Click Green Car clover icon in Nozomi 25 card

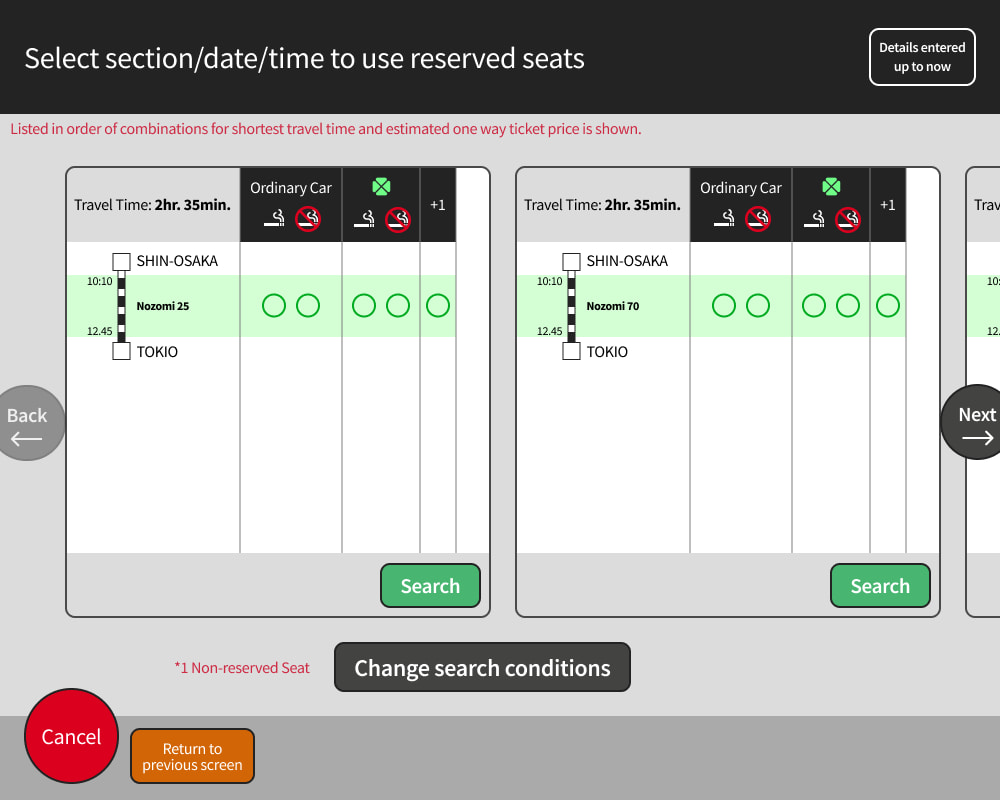tap(381, 187)
